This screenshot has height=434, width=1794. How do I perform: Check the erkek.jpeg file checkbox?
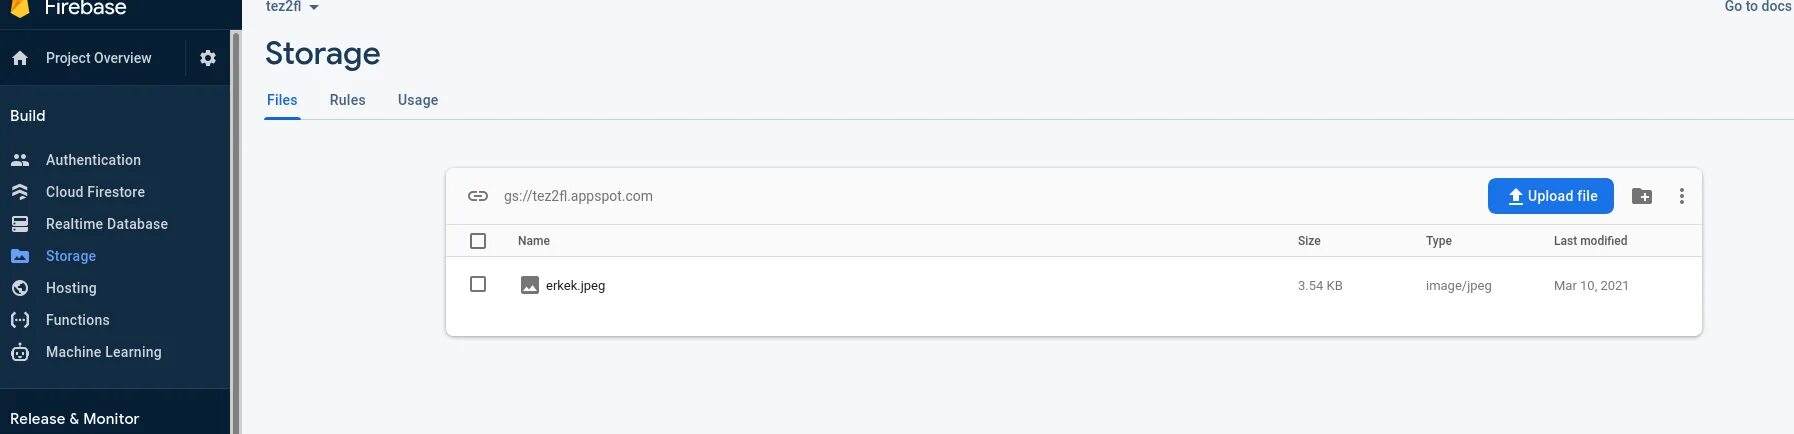pyautogui.click(x=478, y=285)
